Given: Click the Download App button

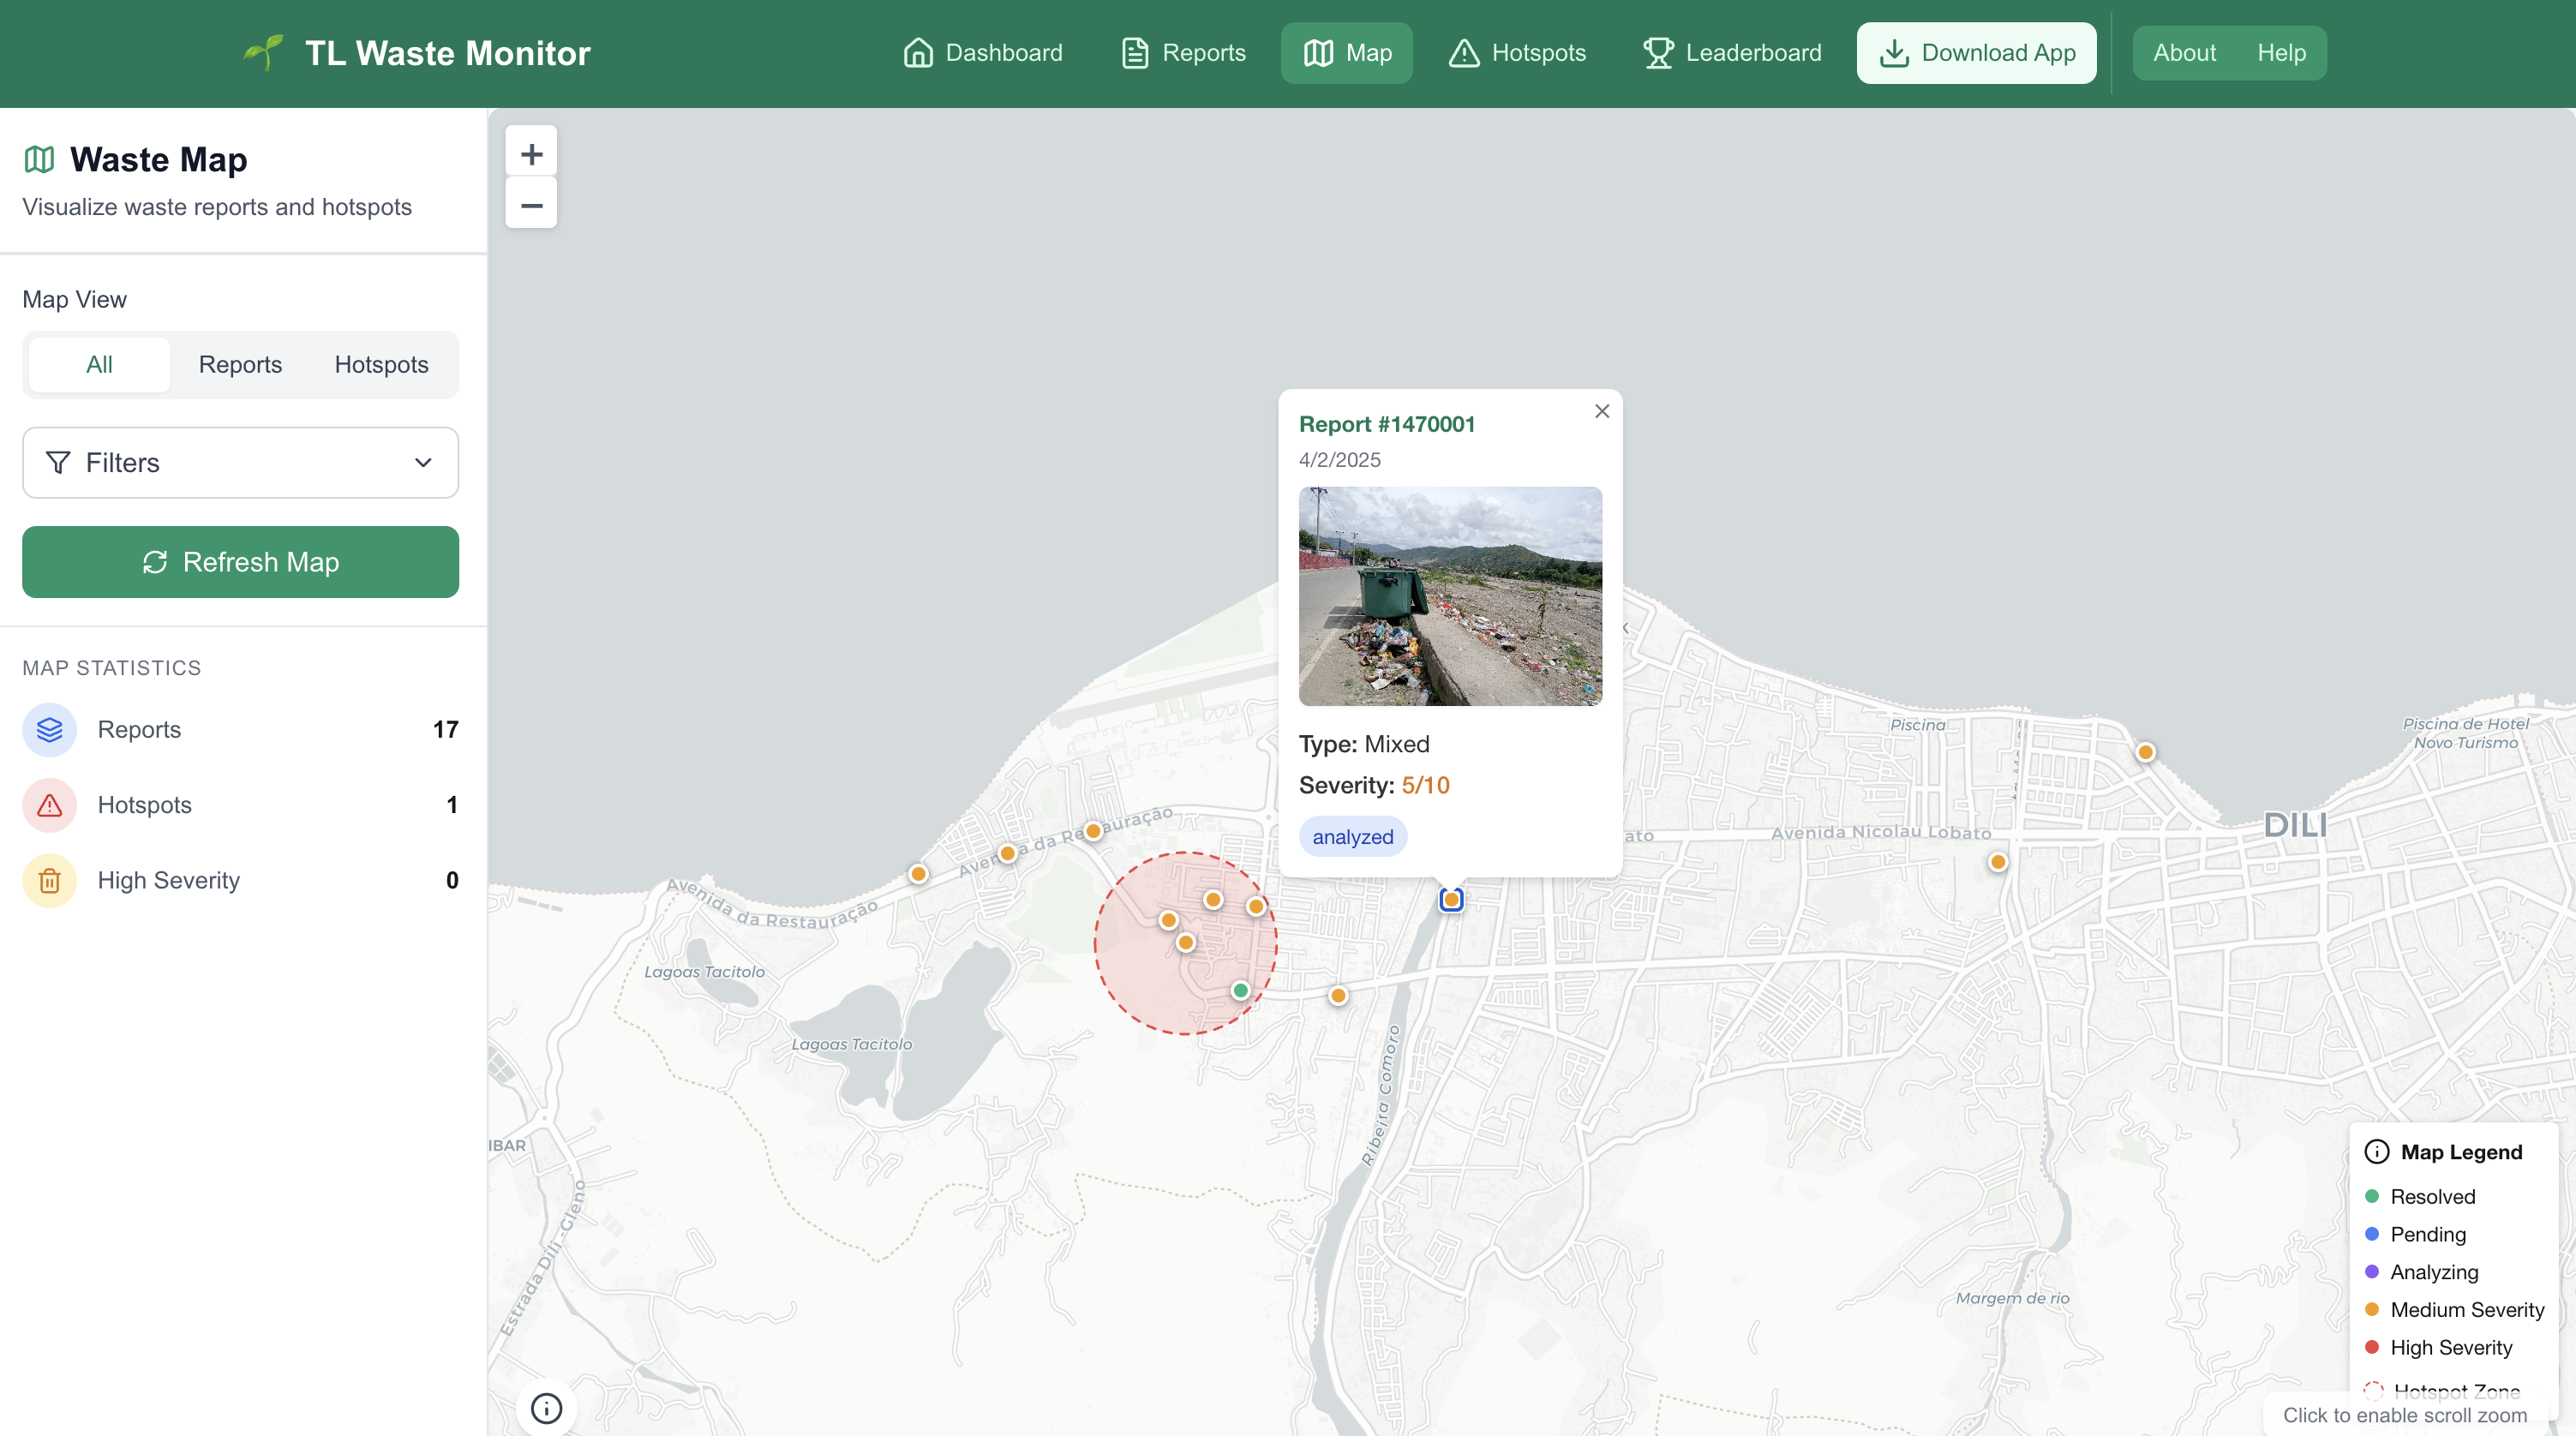Looking at the screenshot, I should (x=1976, y=53).
